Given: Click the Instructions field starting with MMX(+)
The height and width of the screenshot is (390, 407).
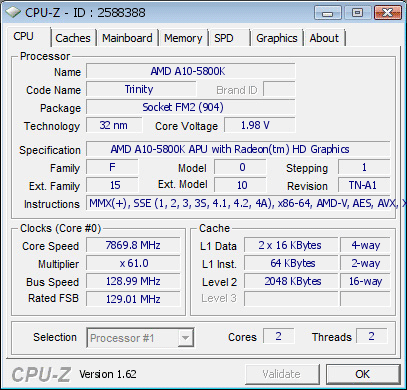Looking at the screenshot, I should 238,203.
